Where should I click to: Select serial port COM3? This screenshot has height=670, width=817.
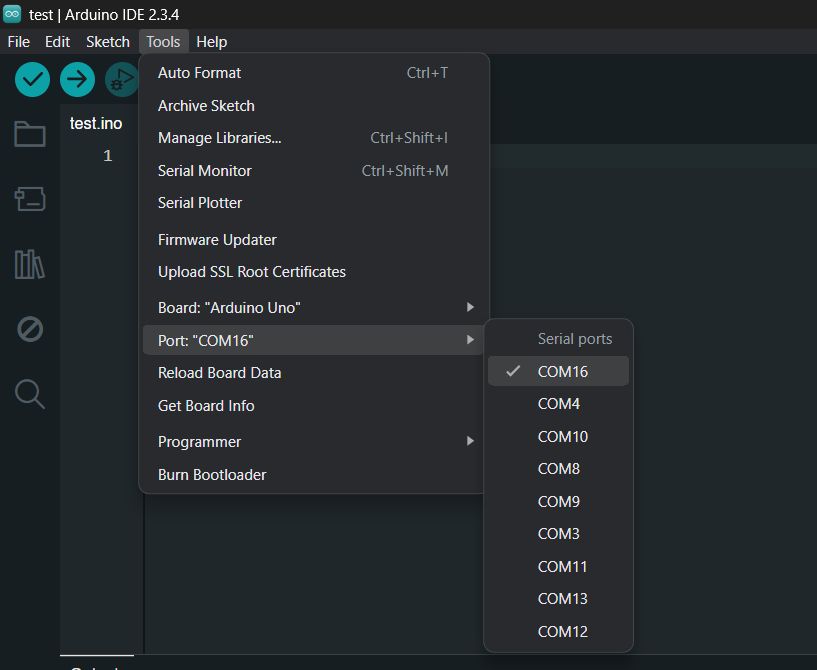point(558,534)
